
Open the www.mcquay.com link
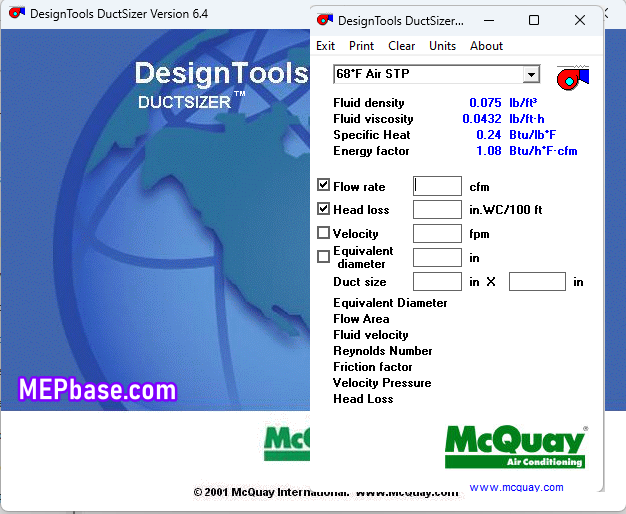click(516, 487)
